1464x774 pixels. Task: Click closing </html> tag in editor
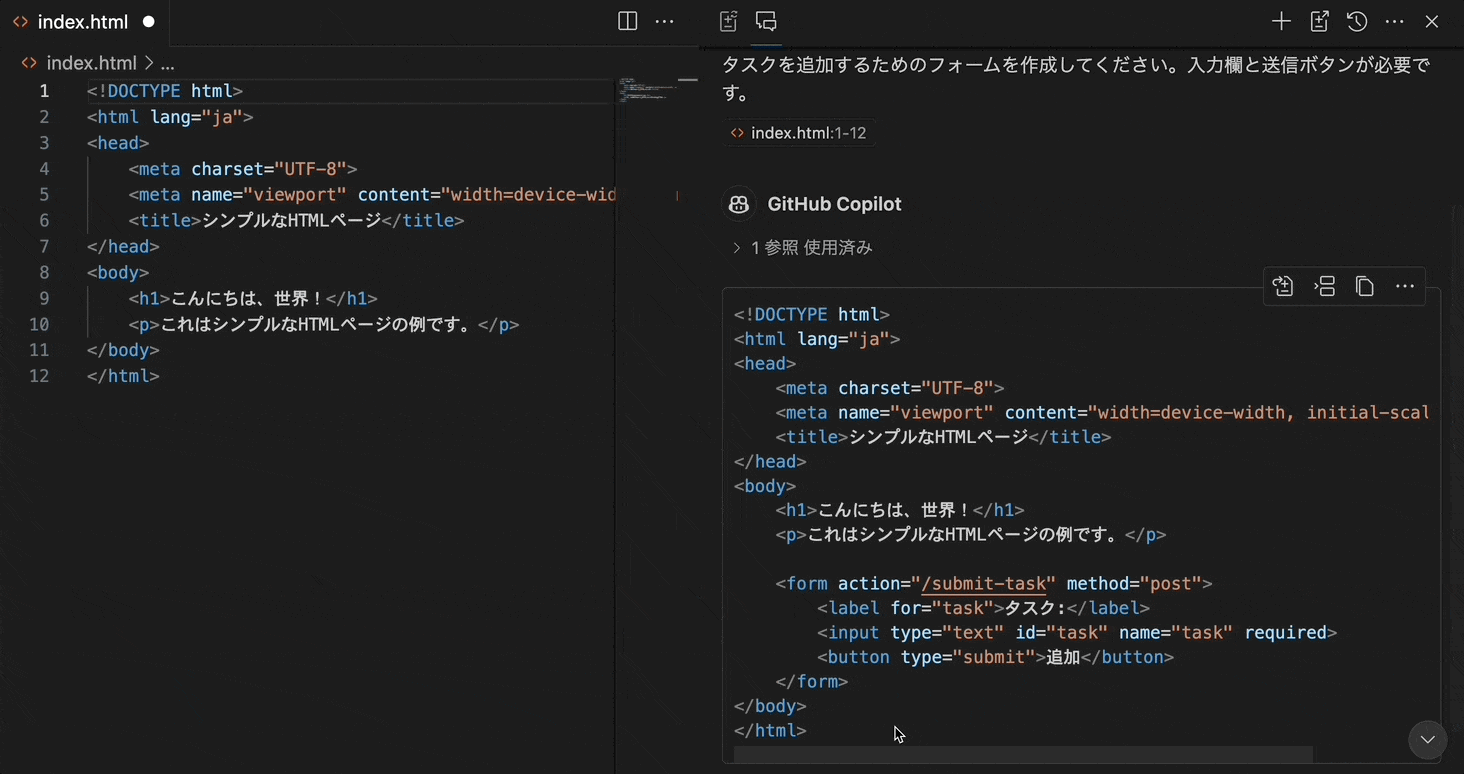[123, 377]
